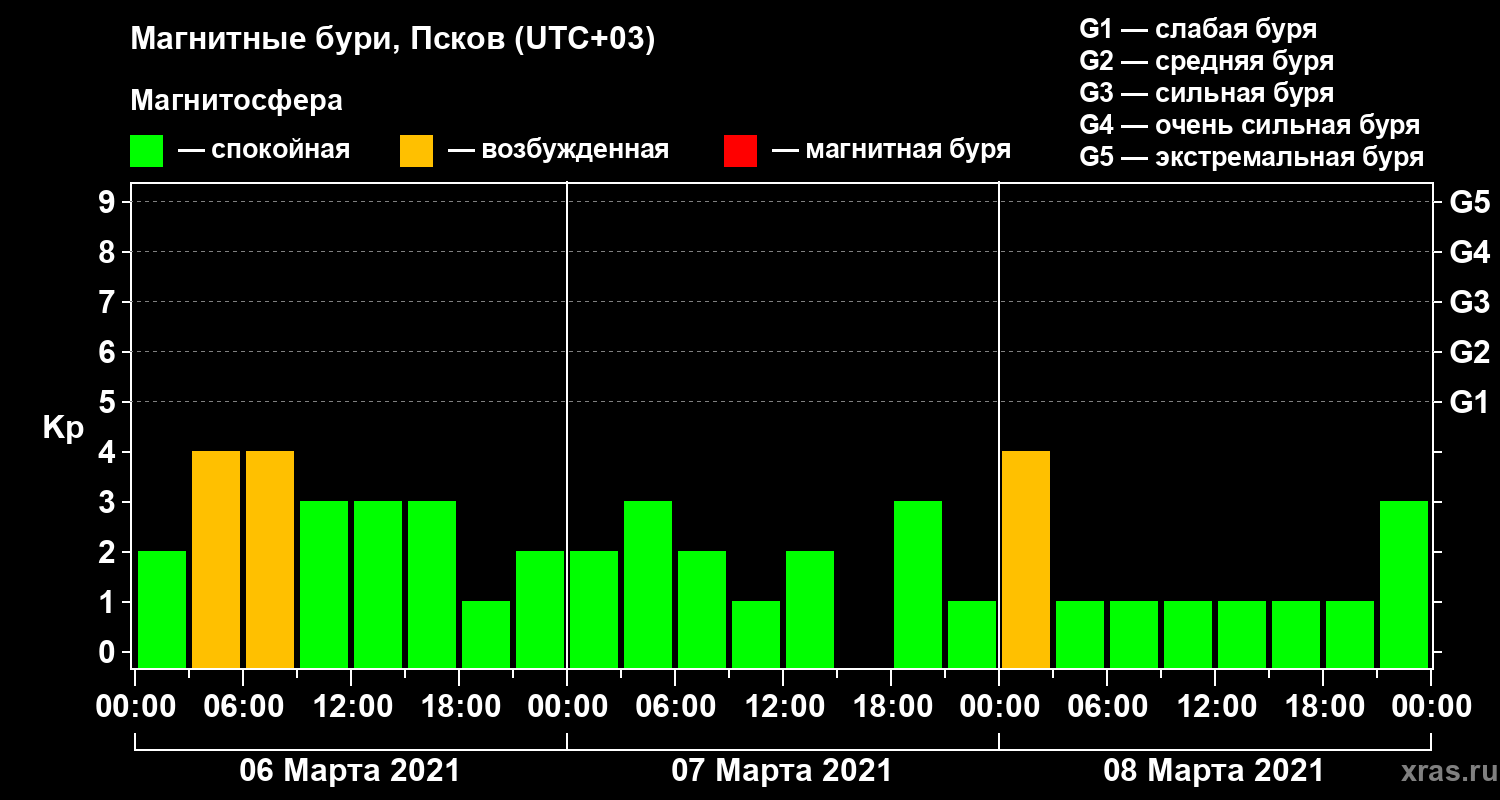Click the G5 — экстремальная буря legend entry
This screenshot has height=800, width=1500.
pos(1252,157)
